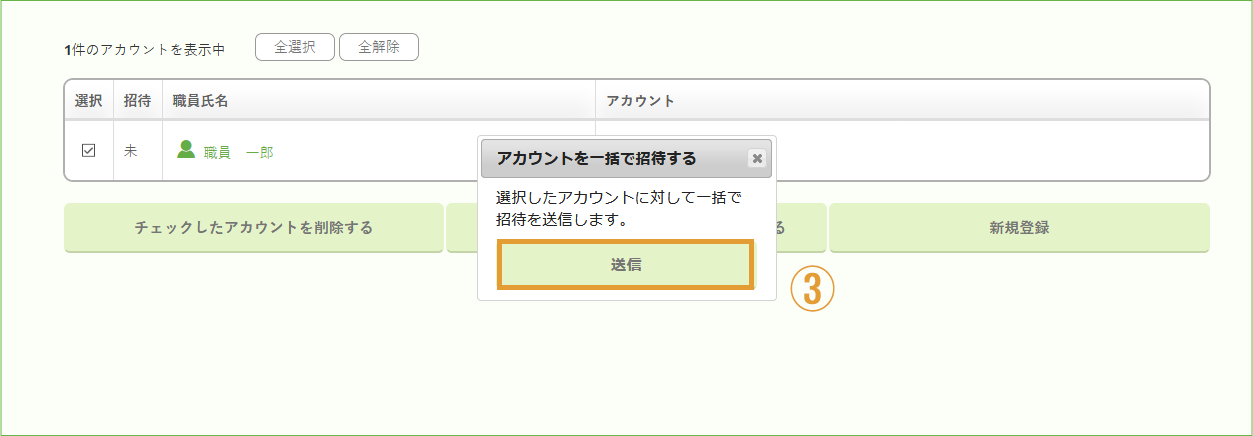
Task: Open the 職員 一郎 staff name link
Action: pyautogui.click(x=238, y=152)
